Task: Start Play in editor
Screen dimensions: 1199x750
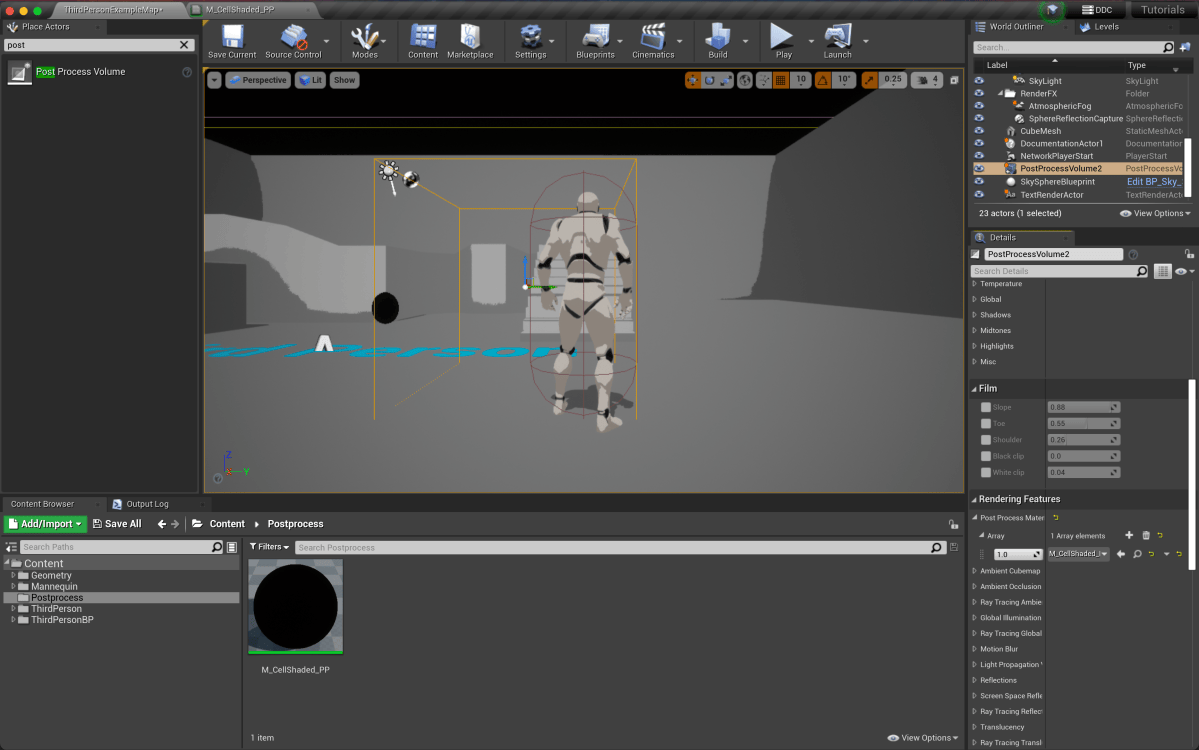Action: coord(782,41)
